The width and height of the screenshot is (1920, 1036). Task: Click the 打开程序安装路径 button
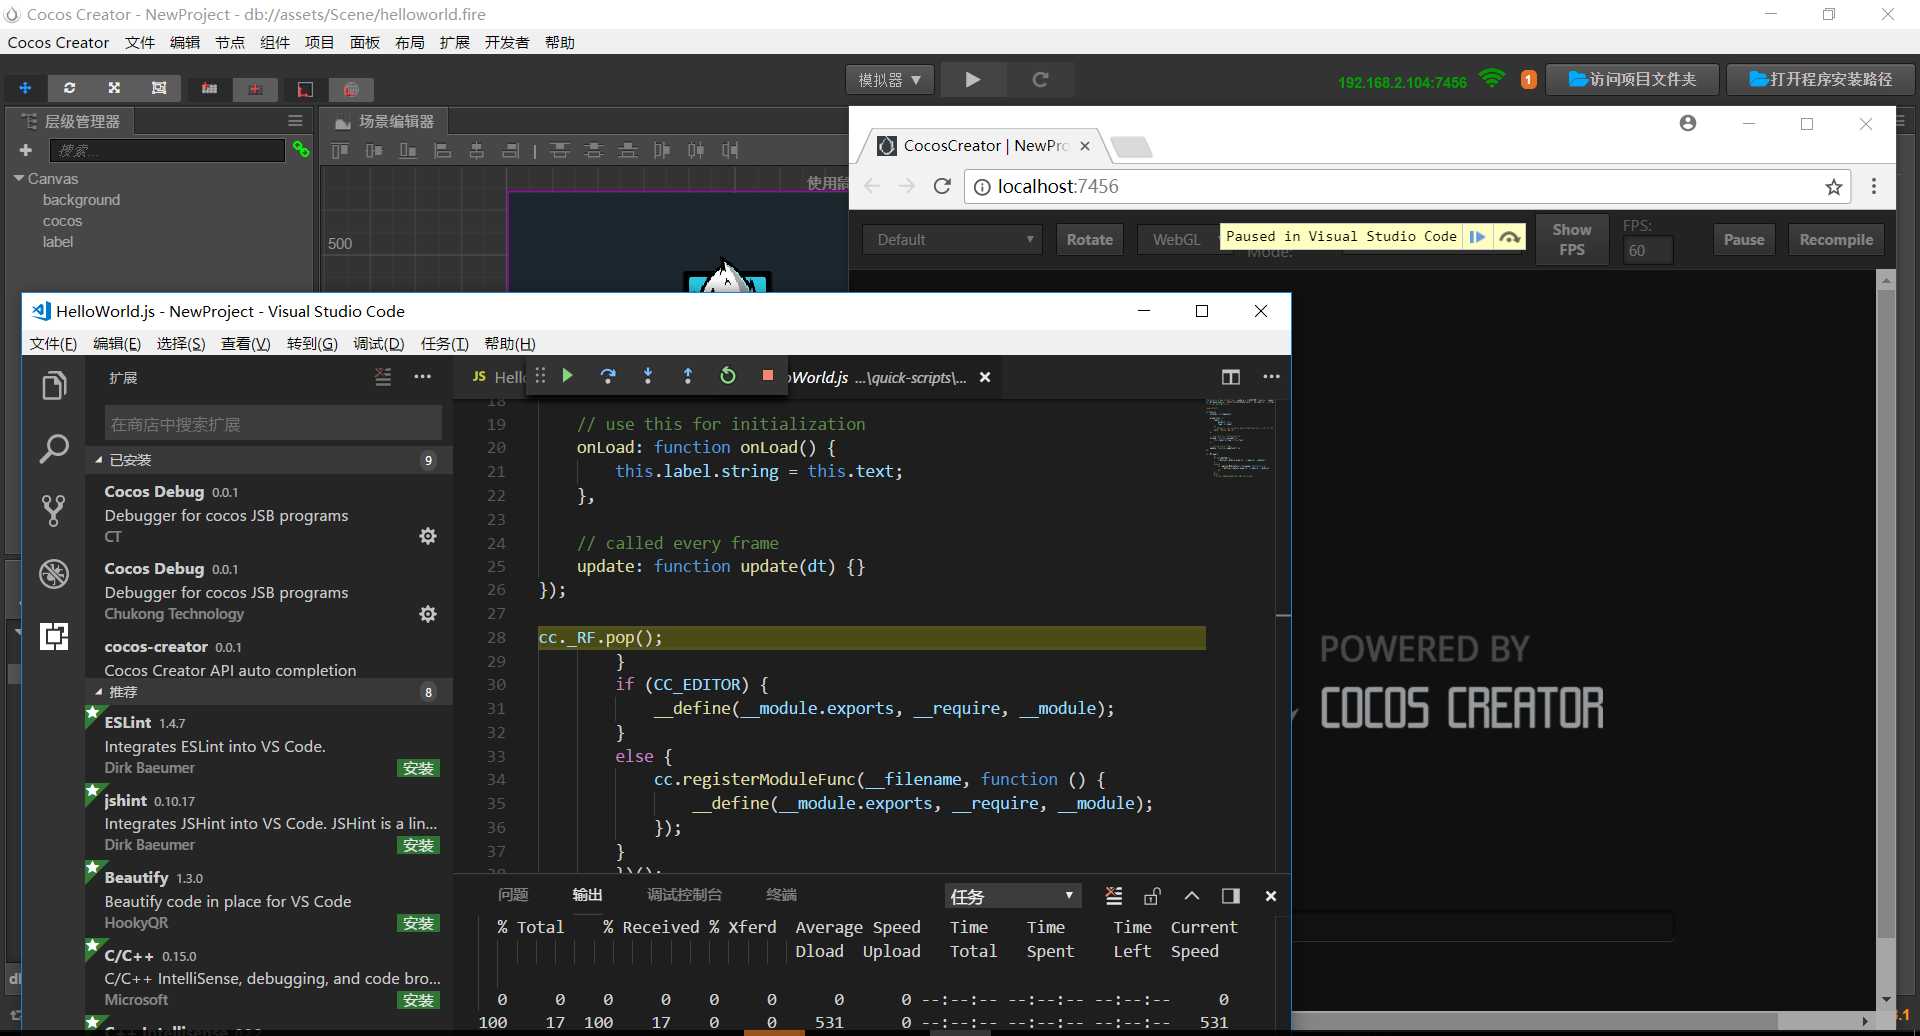(x=1821, y=80)
